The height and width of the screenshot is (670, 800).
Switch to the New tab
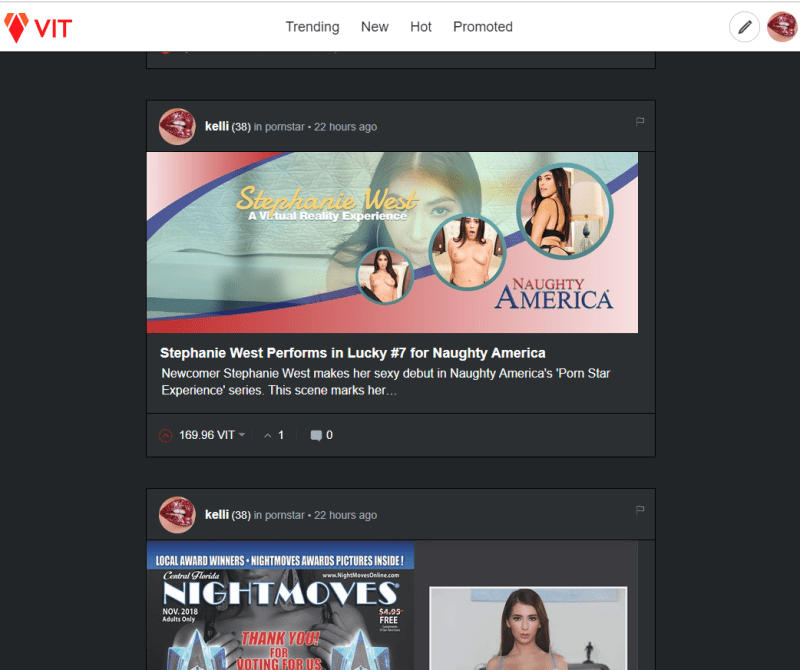(374, 27)
